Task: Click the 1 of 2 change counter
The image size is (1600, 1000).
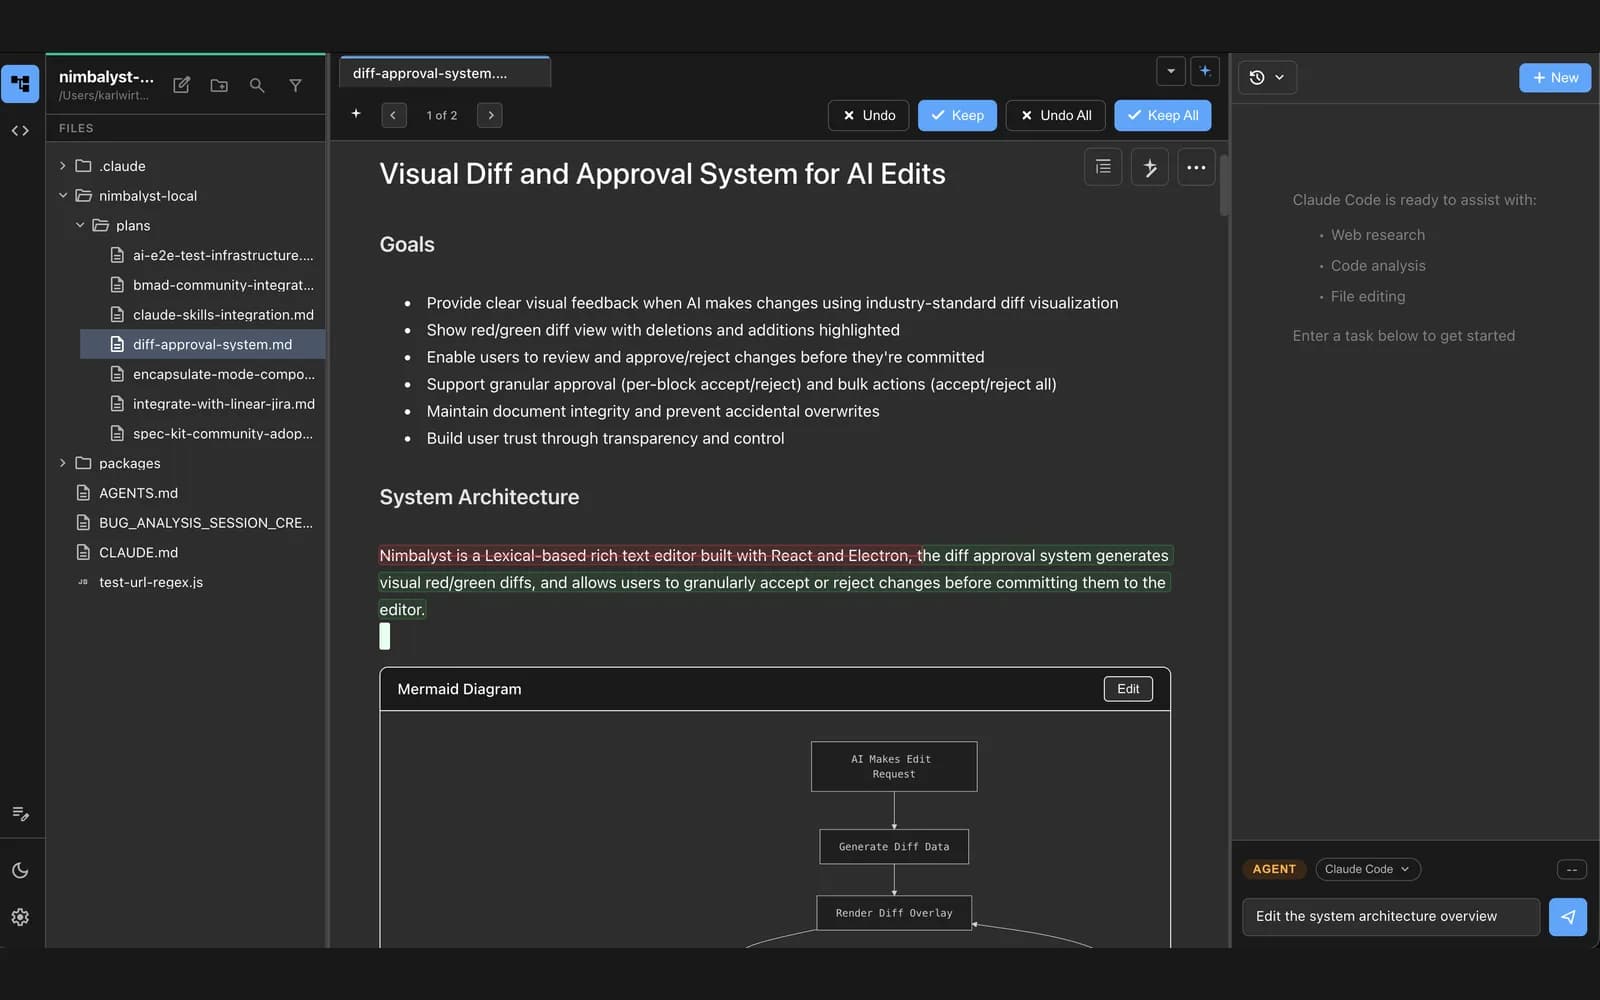Action: point(442,116)
